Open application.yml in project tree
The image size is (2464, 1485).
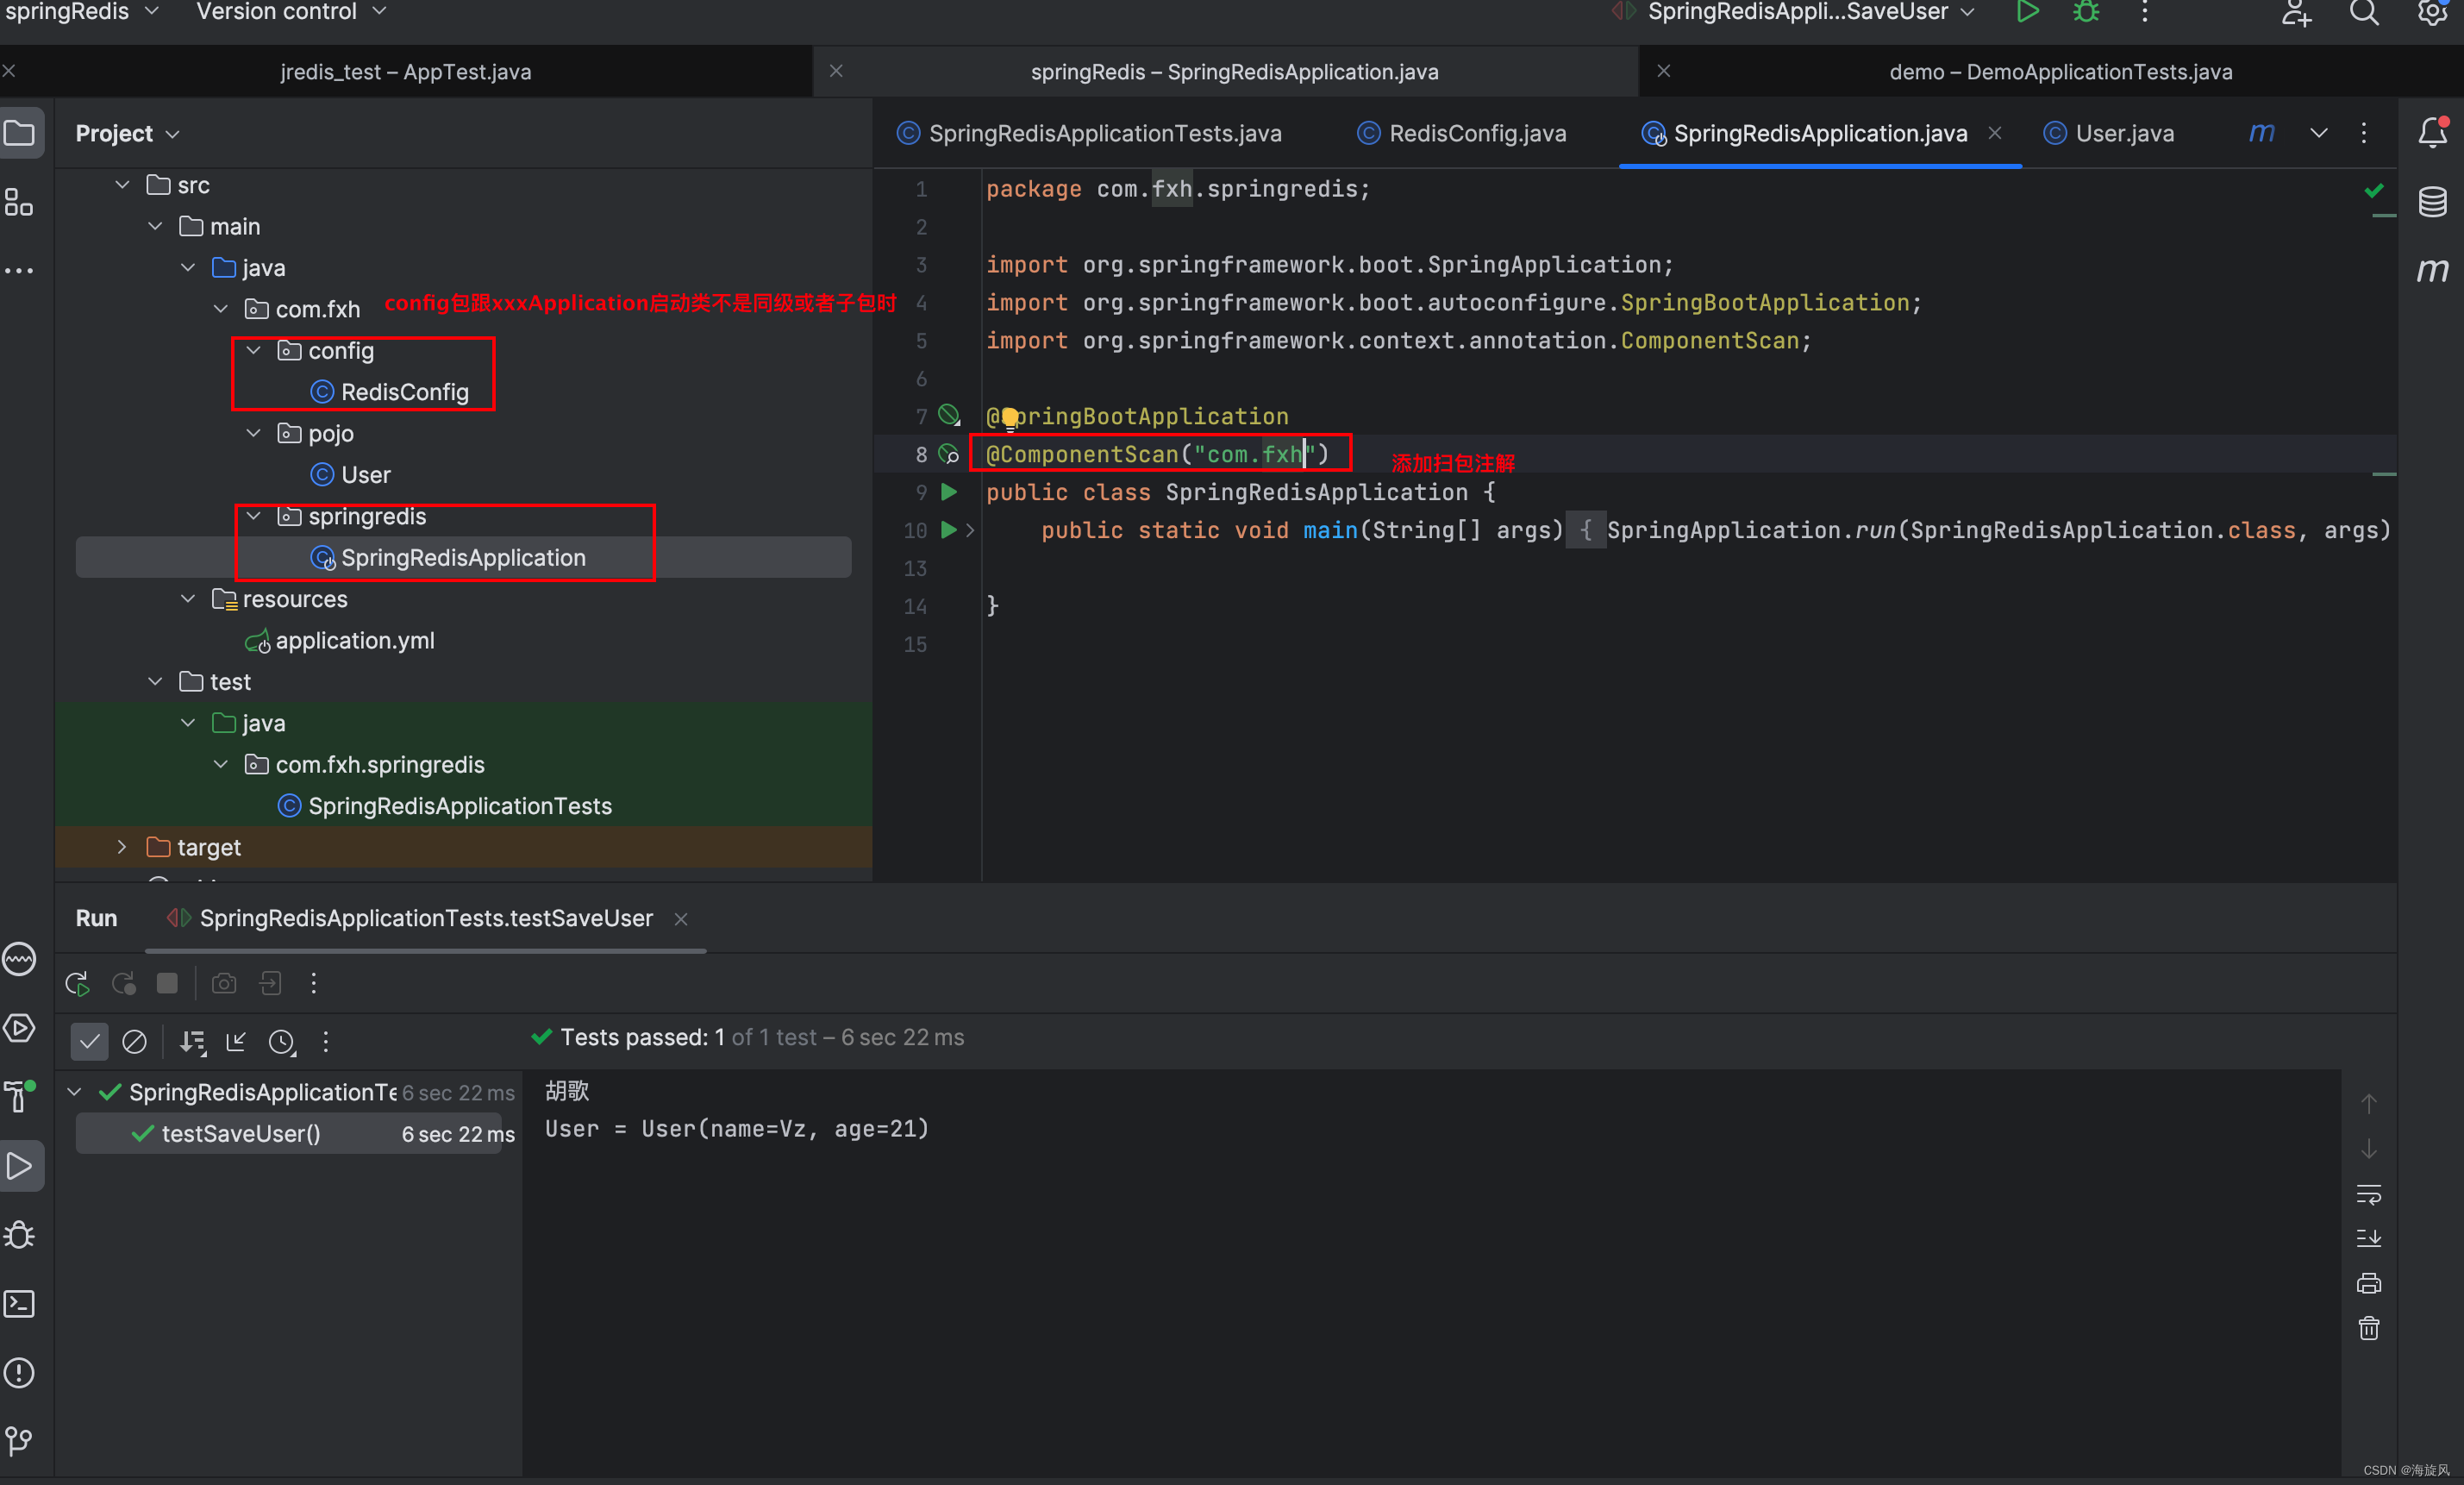[340, 640]
